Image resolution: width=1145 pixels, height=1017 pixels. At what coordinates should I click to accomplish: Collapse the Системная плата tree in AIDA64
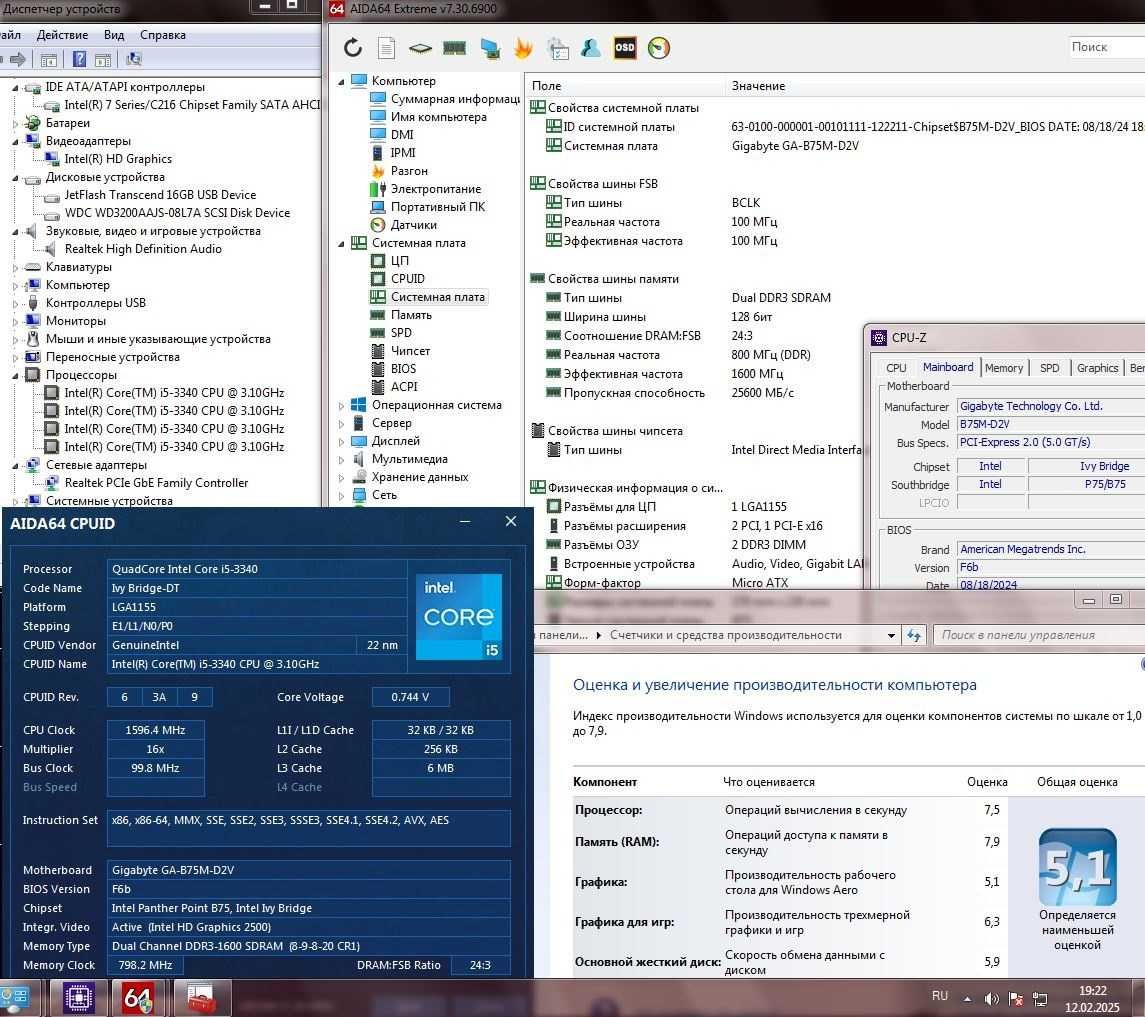pyautogui.click(x=341, y=244)
